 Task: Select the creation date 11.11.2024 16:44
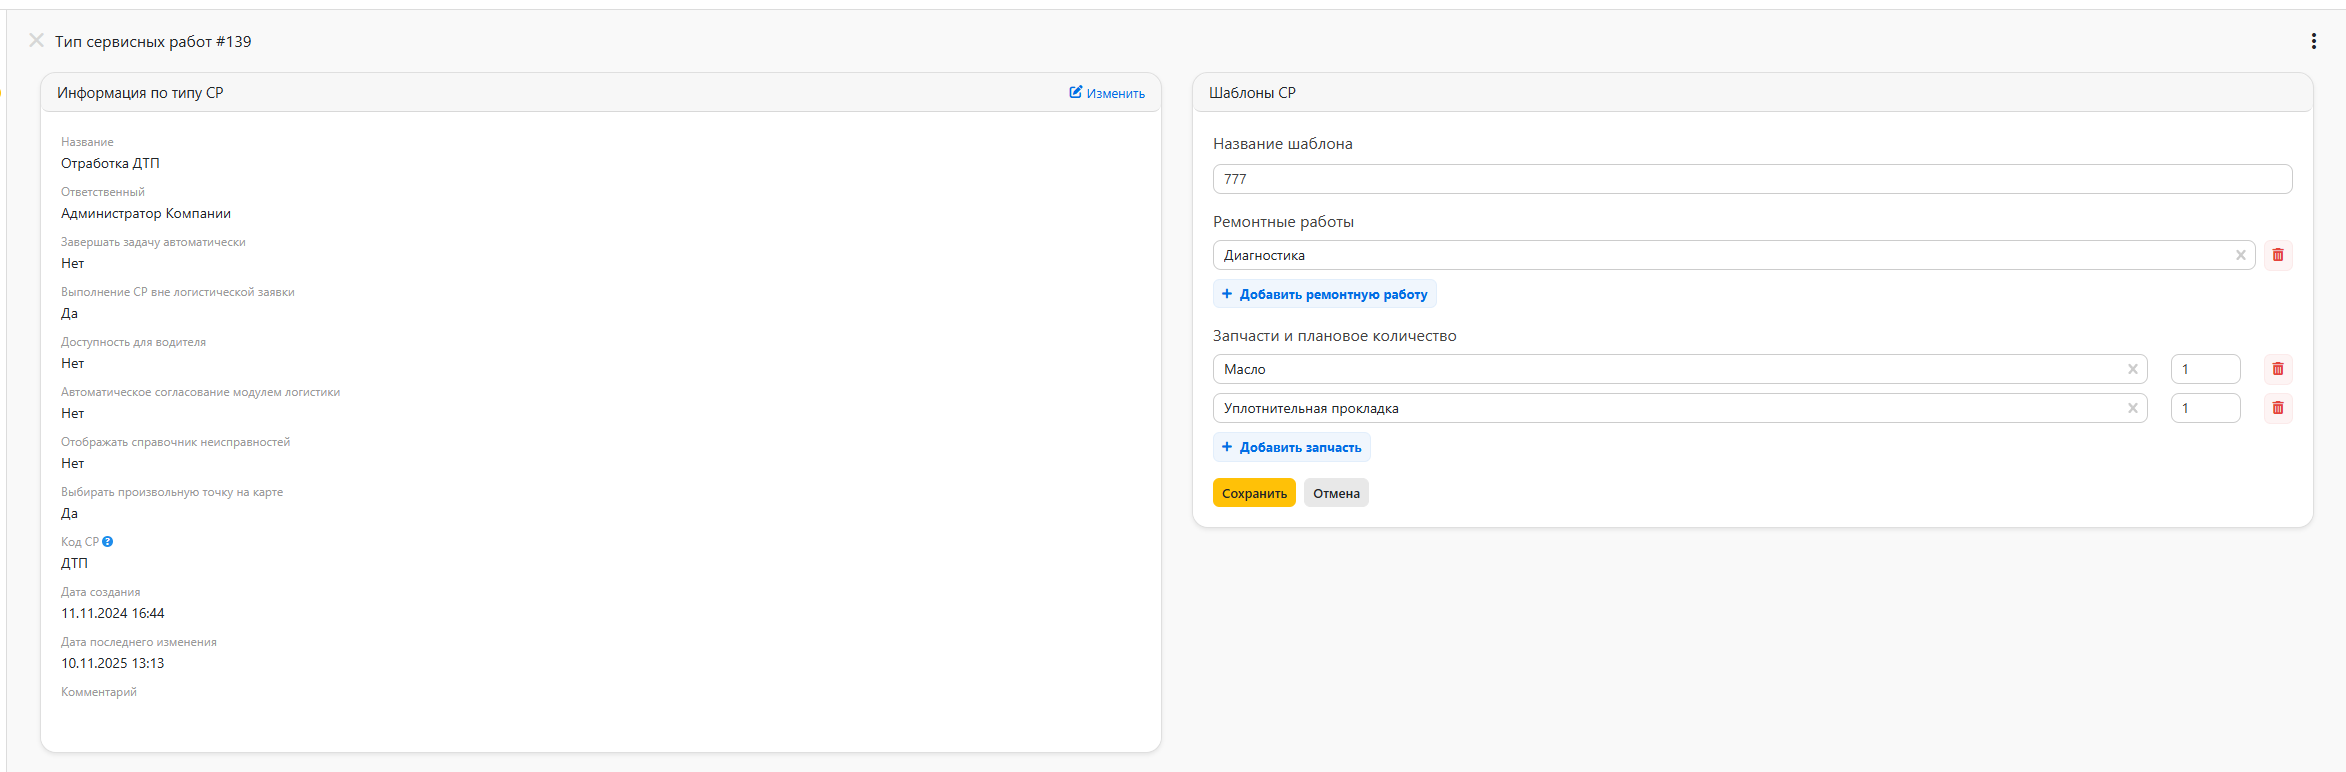[x=113, y=613]
